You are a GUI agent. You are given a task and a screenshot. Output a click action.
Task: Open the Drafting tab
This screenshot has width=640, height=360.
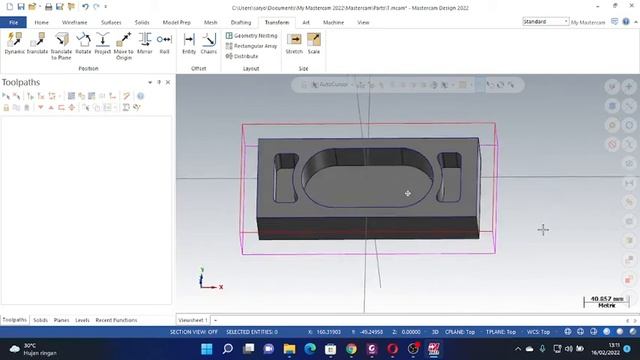pos(241,22)
